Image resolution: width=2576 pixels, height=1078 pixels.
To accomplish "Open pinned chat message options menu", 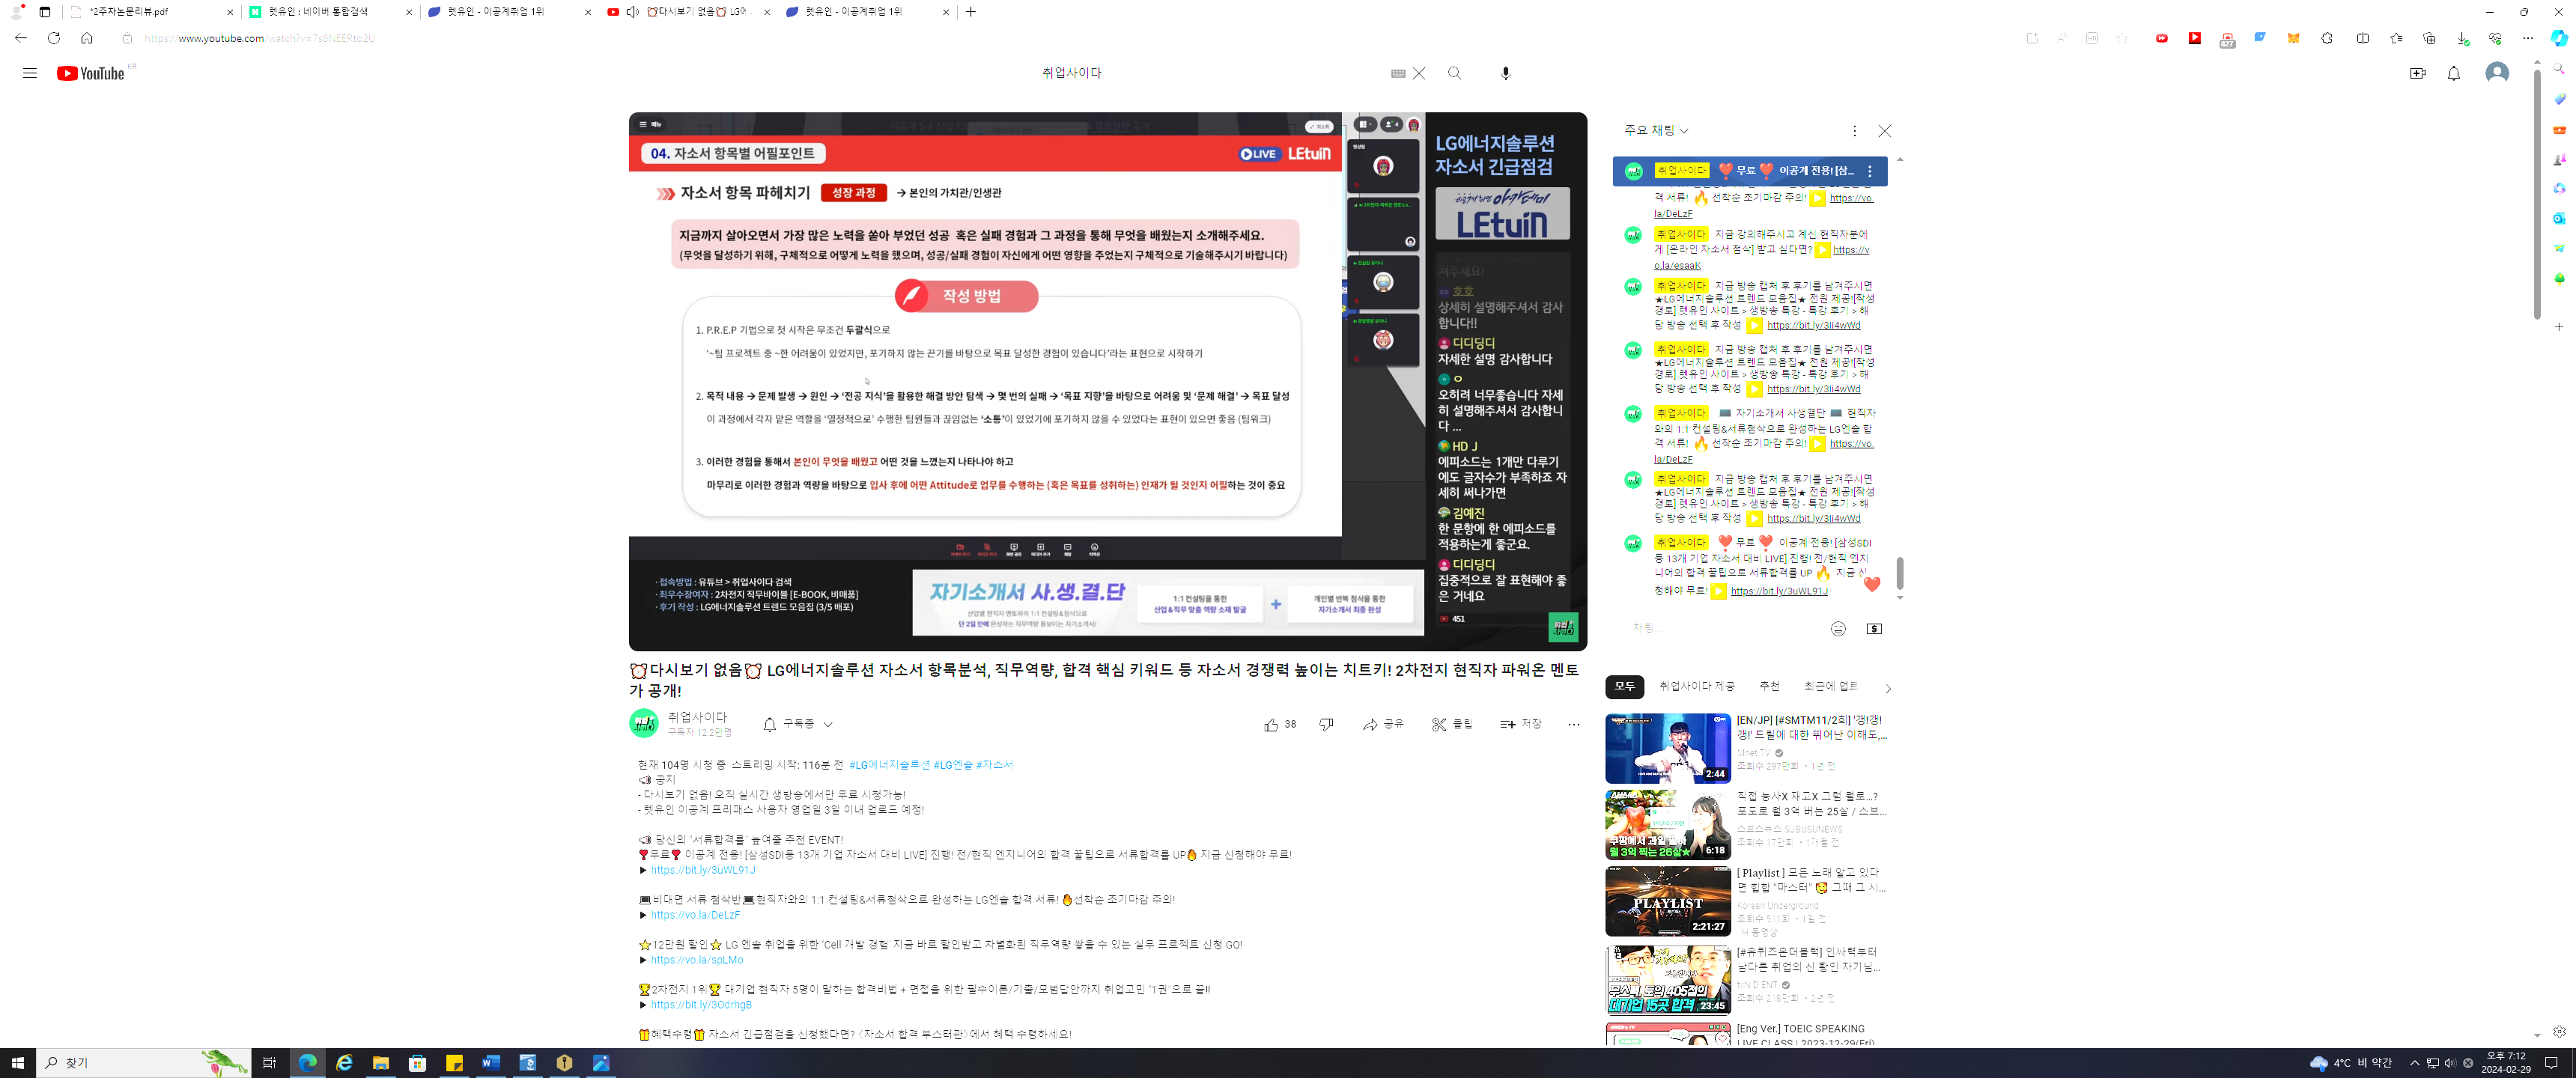I will coord(1870,171).
